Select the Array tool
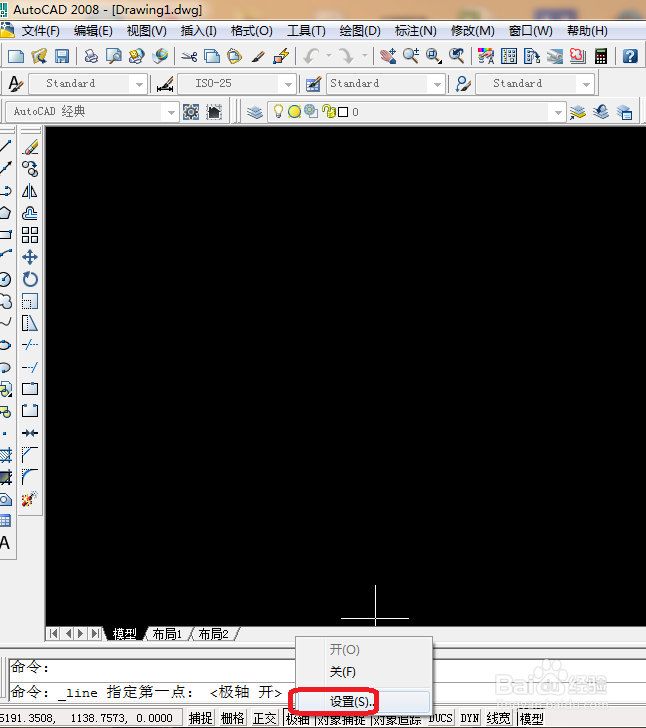This screenshot has height=728, width=646. [30, 235]
